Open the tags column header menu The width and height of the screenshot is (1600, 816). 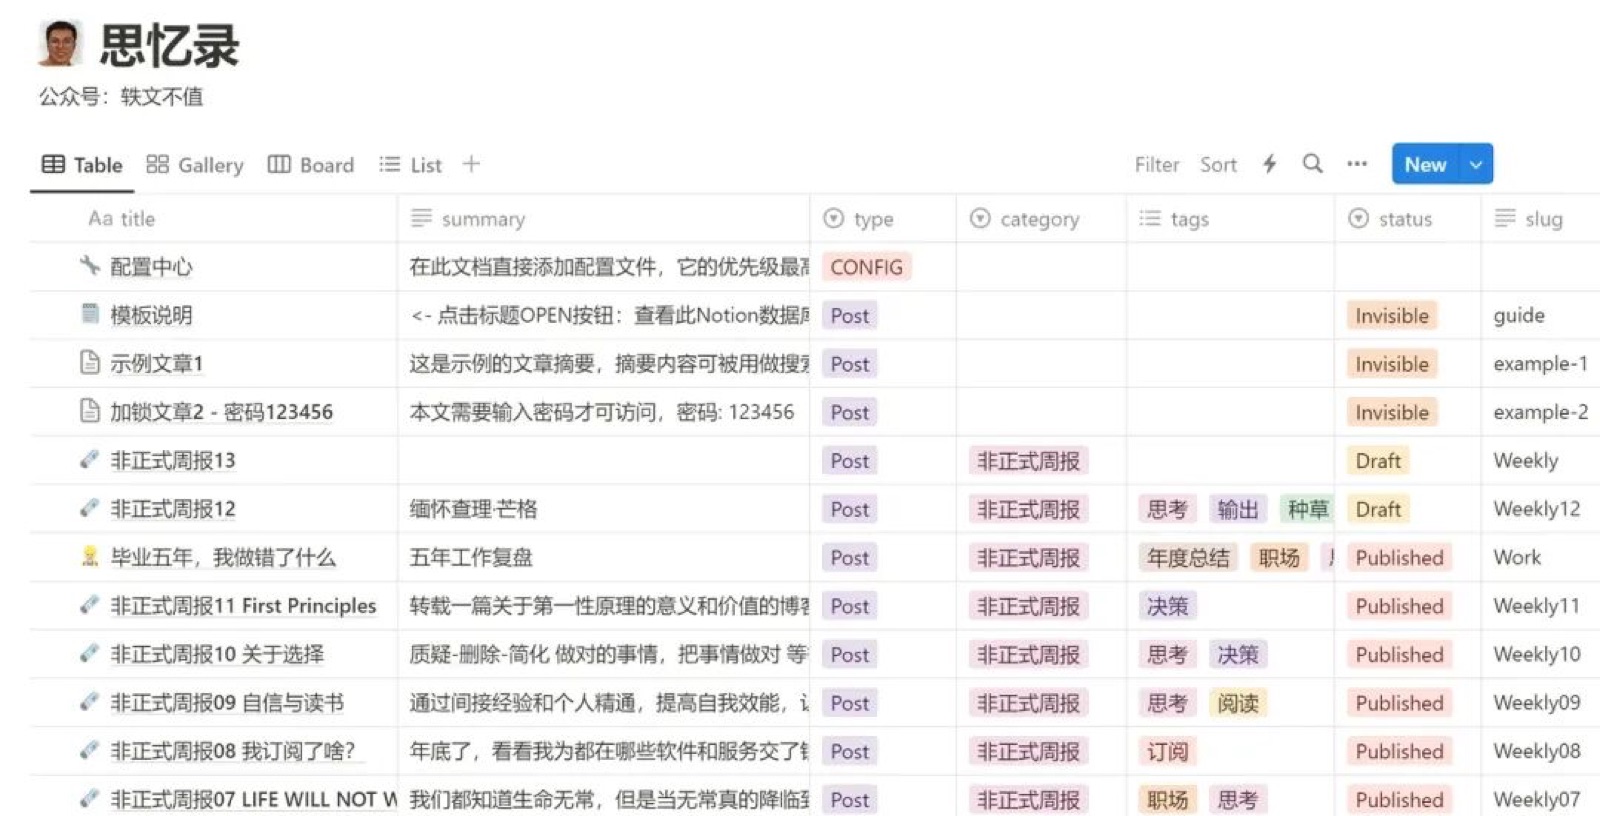click(x=1230, y=219)
